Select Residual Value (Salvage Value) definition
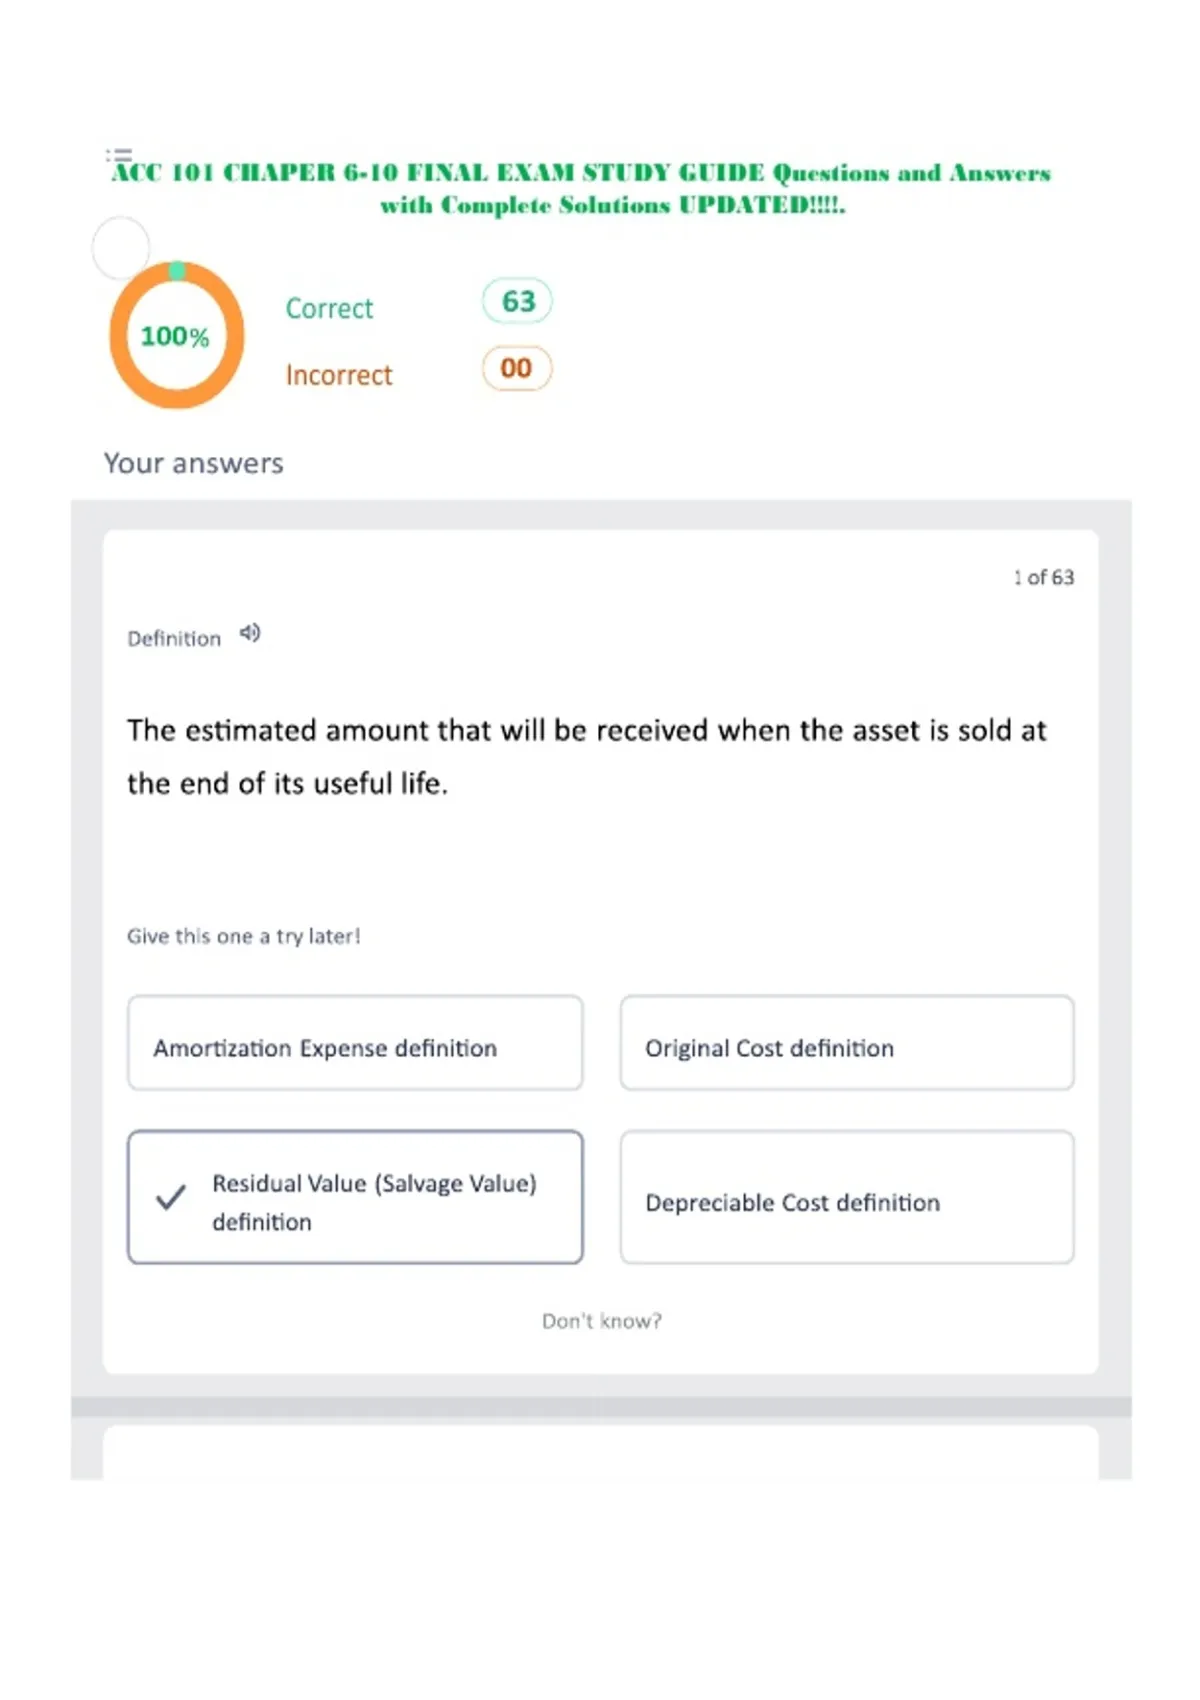1200x1700 pixels. 355,1197
